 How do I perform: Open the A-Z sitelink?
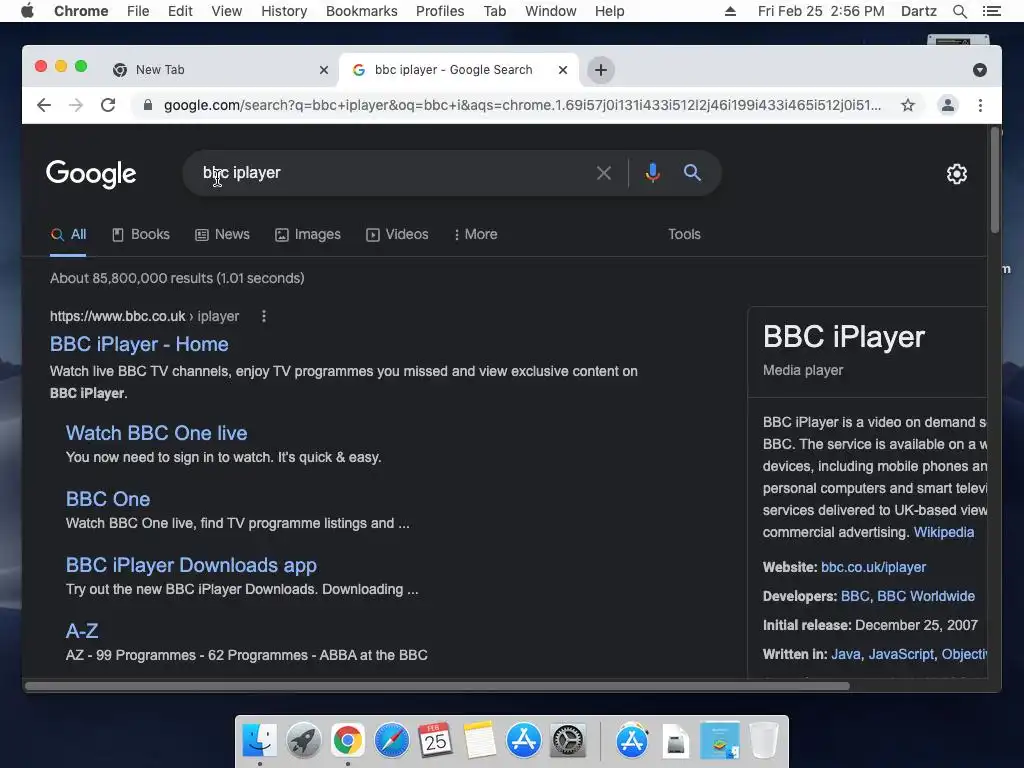click(x=82, y=631)
